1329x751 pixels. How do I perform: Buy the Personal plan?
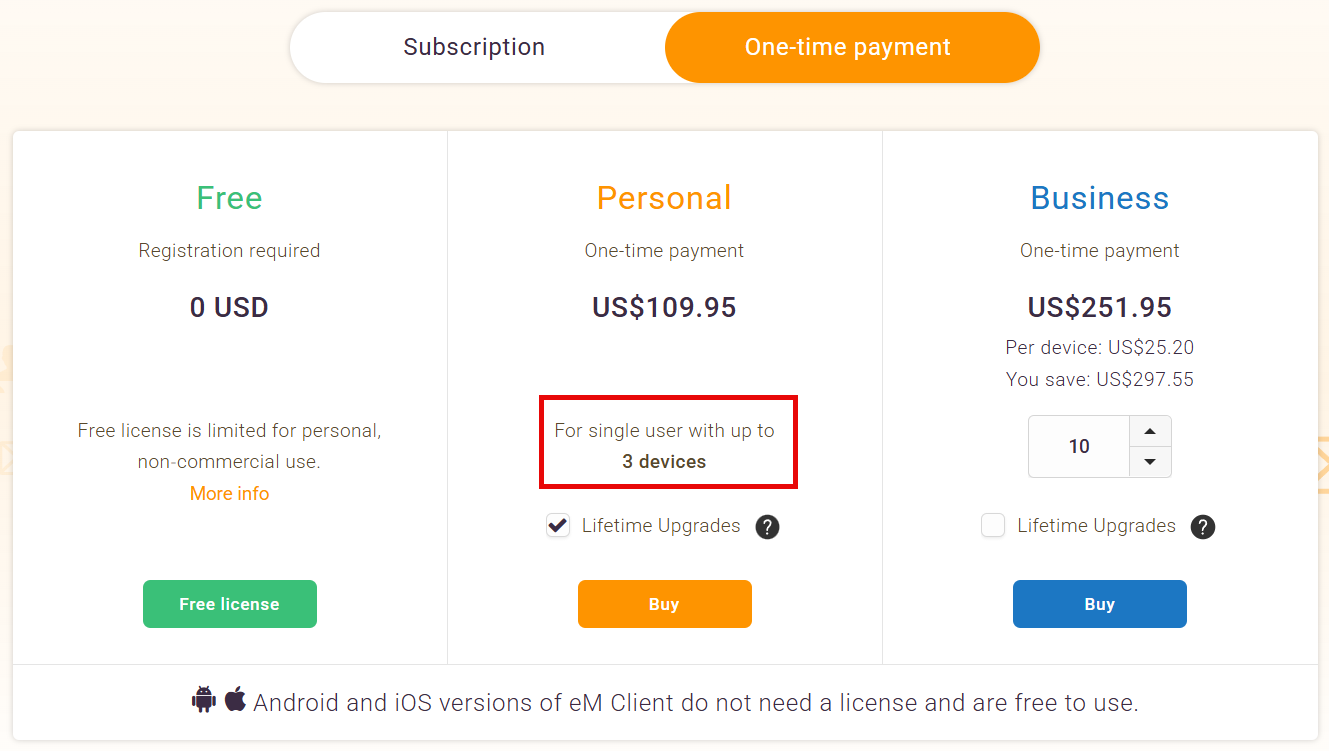[665, 604]
